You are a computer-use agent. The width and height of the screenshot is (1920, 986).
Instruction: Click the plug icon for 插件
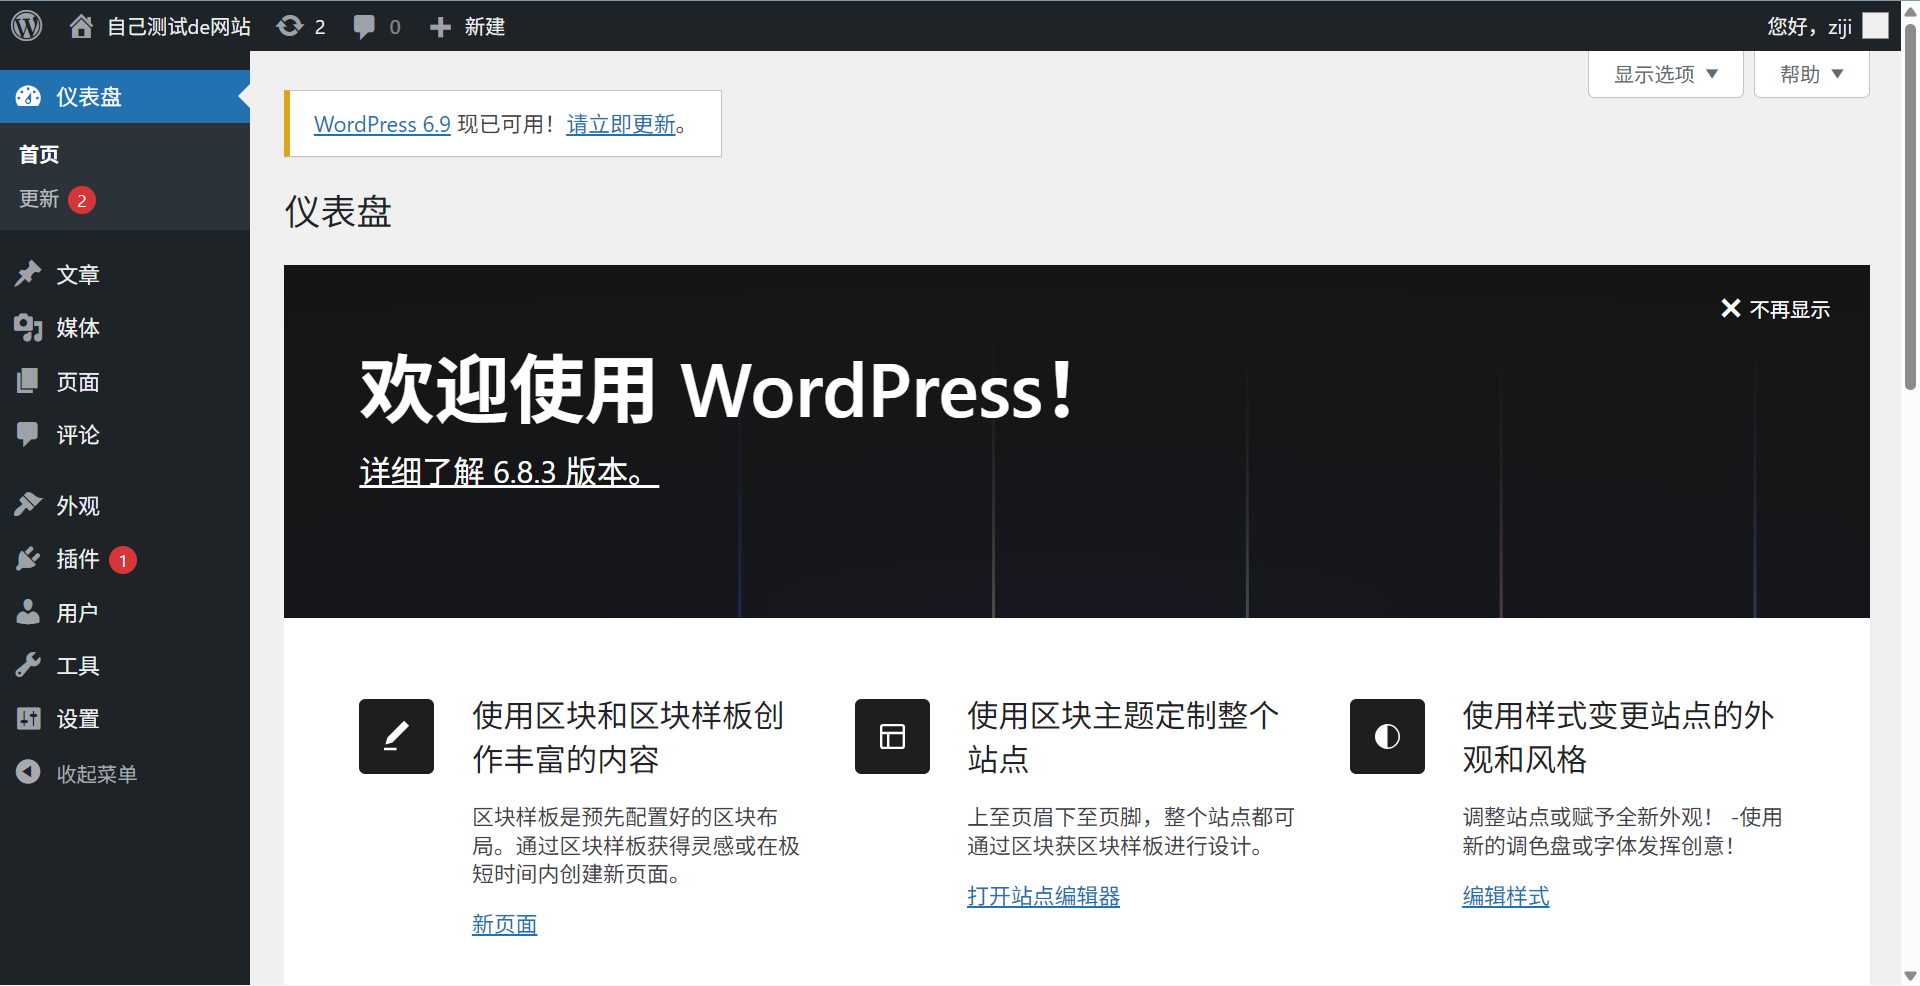[x=28, y=559]
